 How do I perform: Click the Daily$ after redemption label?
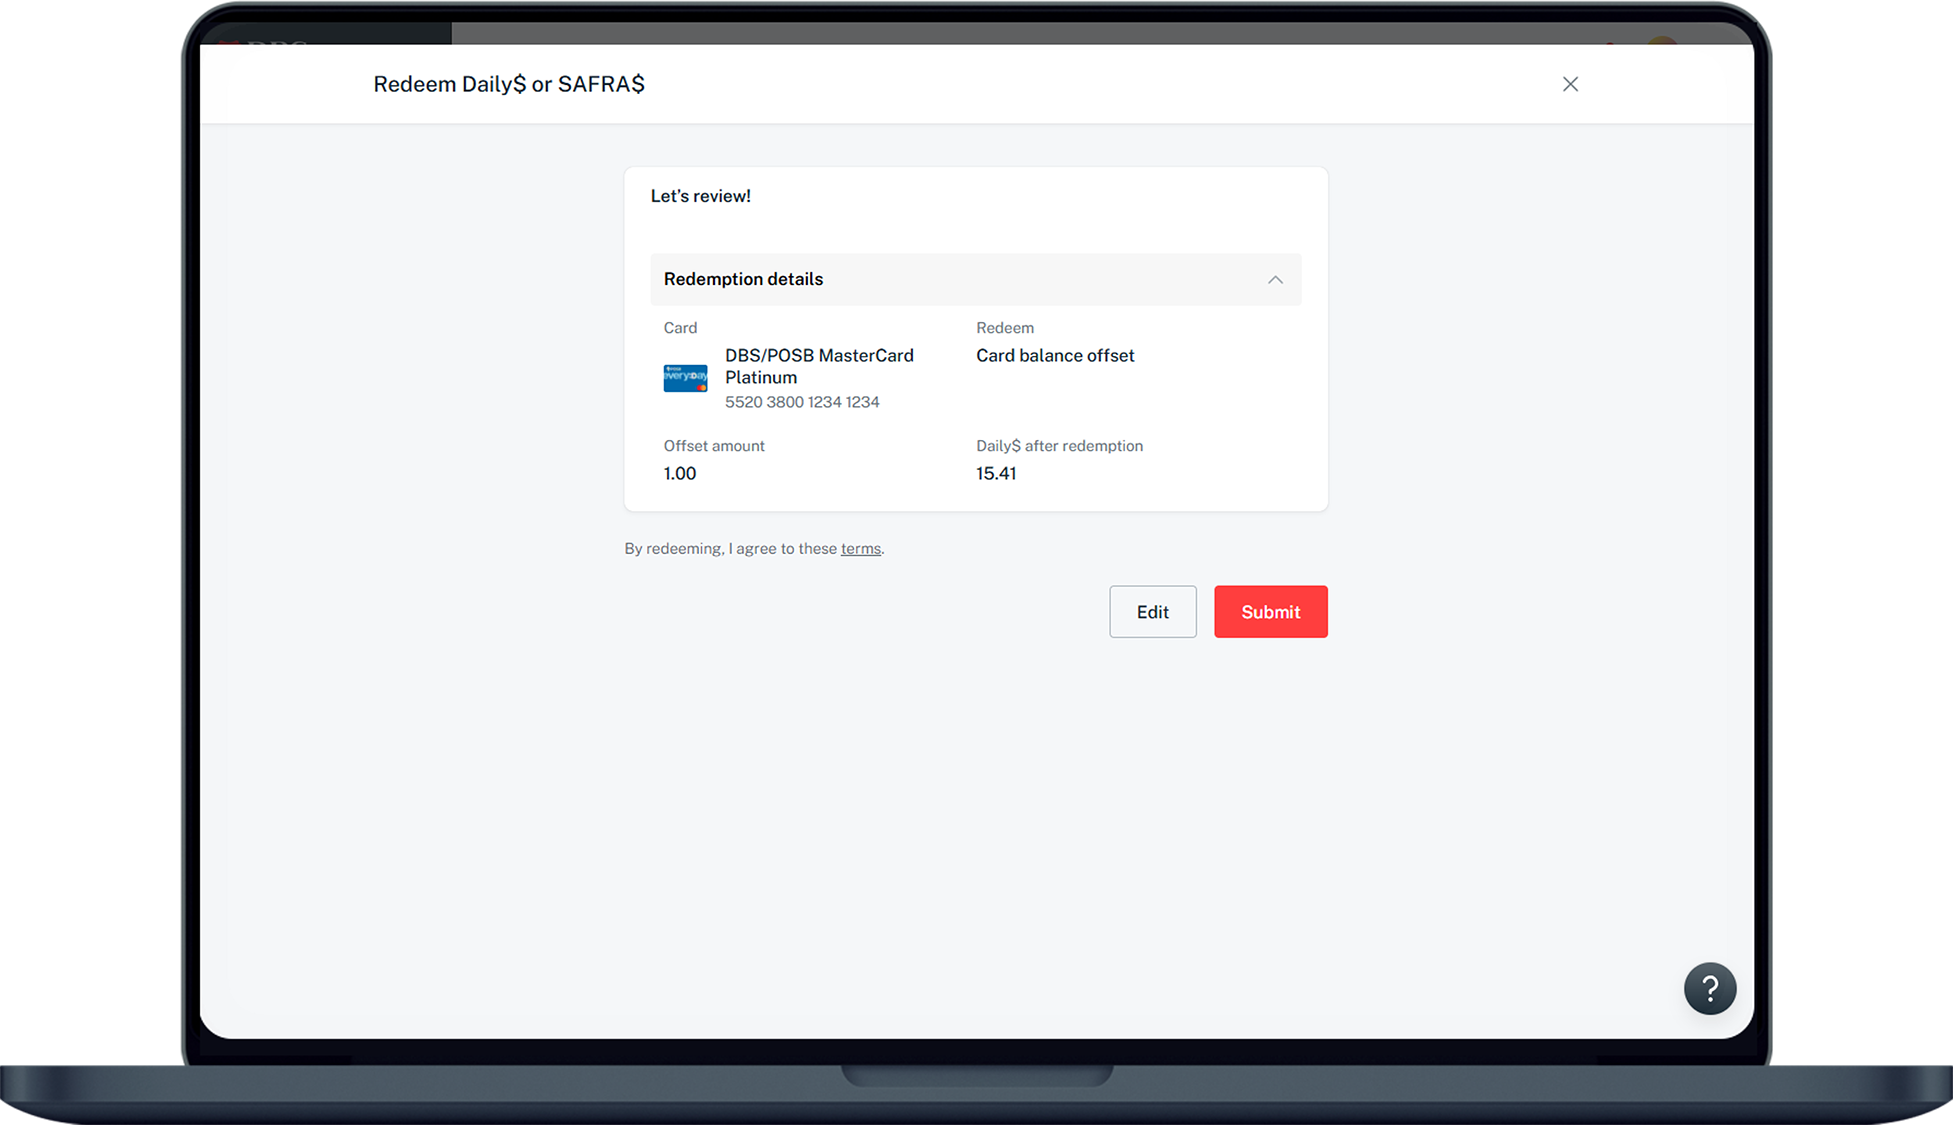(1059, 446)
